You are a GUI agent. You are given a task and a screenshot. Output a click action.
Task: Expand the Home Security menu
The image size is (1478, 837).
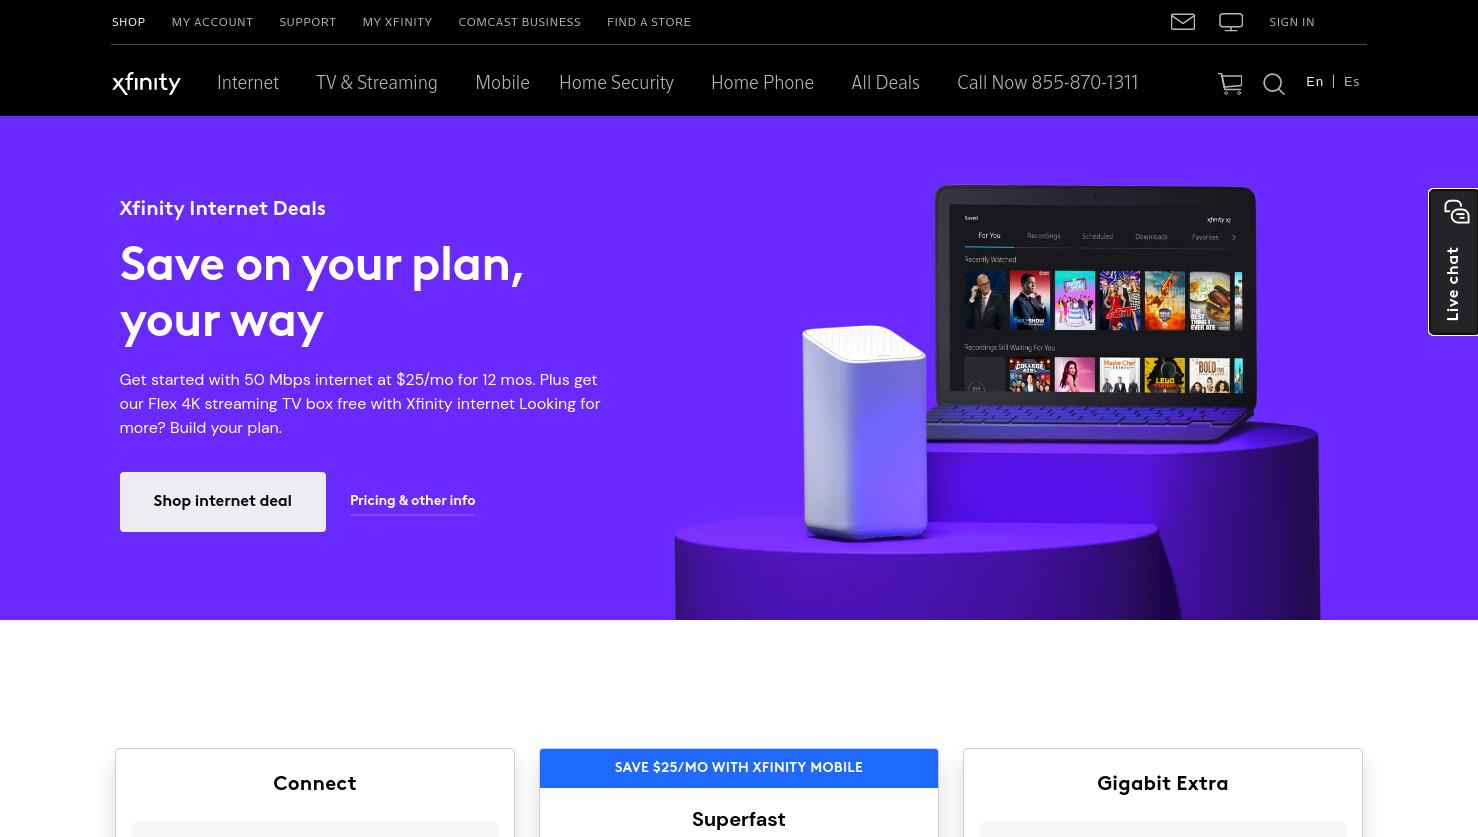click(x=616, y=83)
